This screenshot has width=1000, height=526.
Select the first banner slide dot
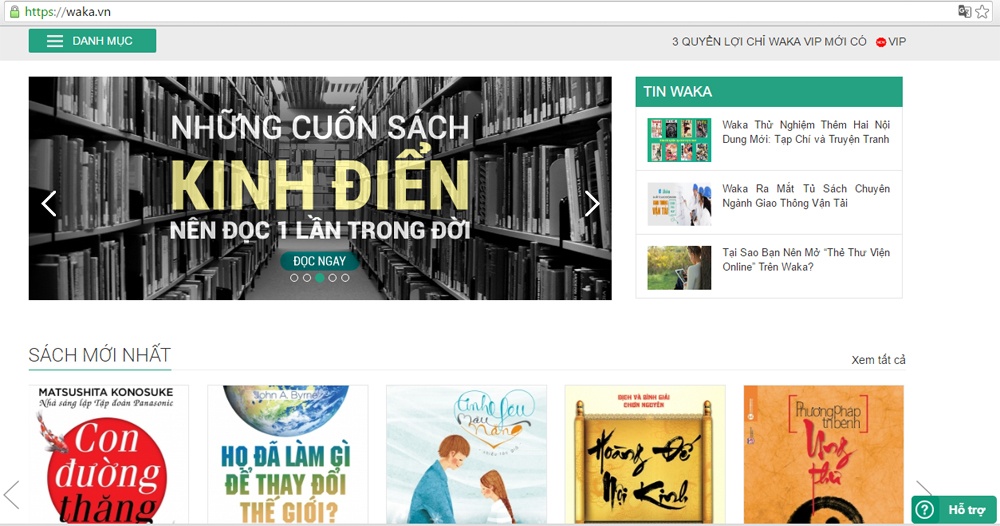point(294,278)
